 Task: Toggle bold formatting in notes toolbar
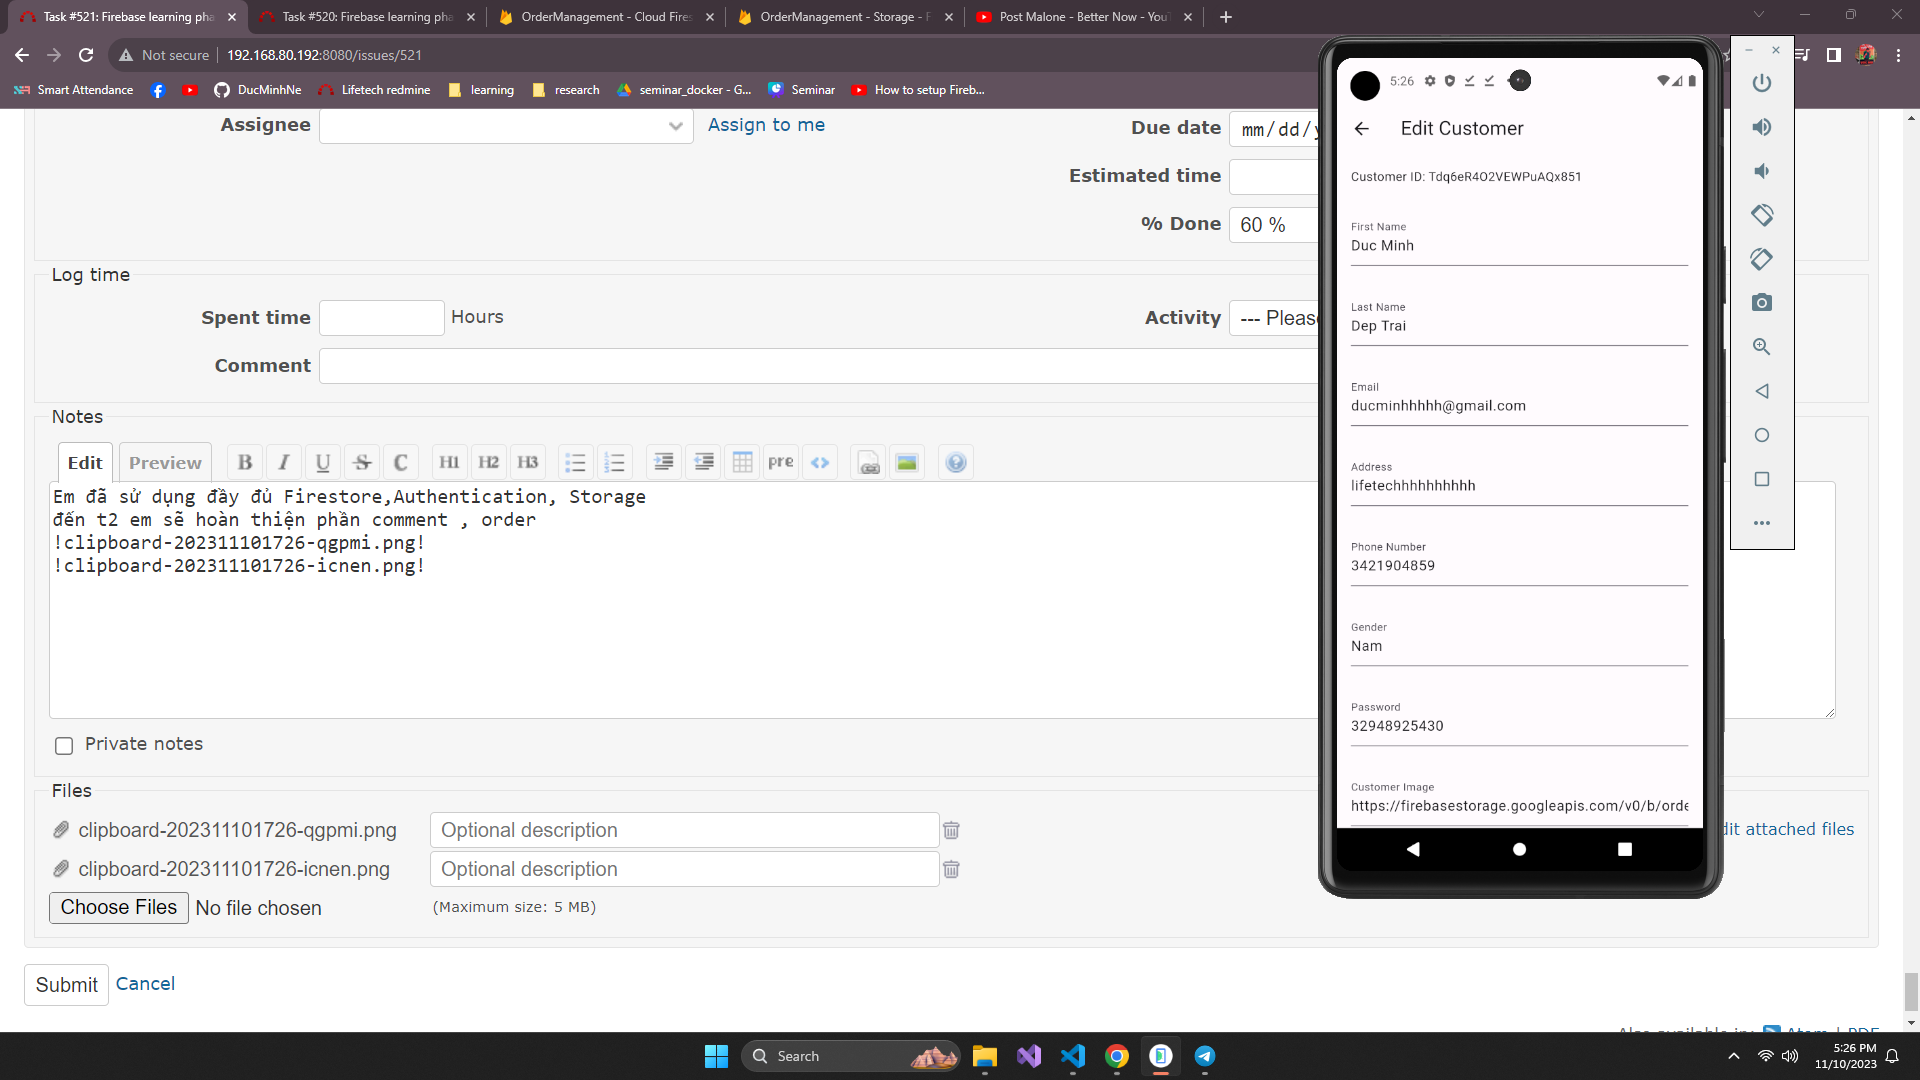(x=245, y=462)
